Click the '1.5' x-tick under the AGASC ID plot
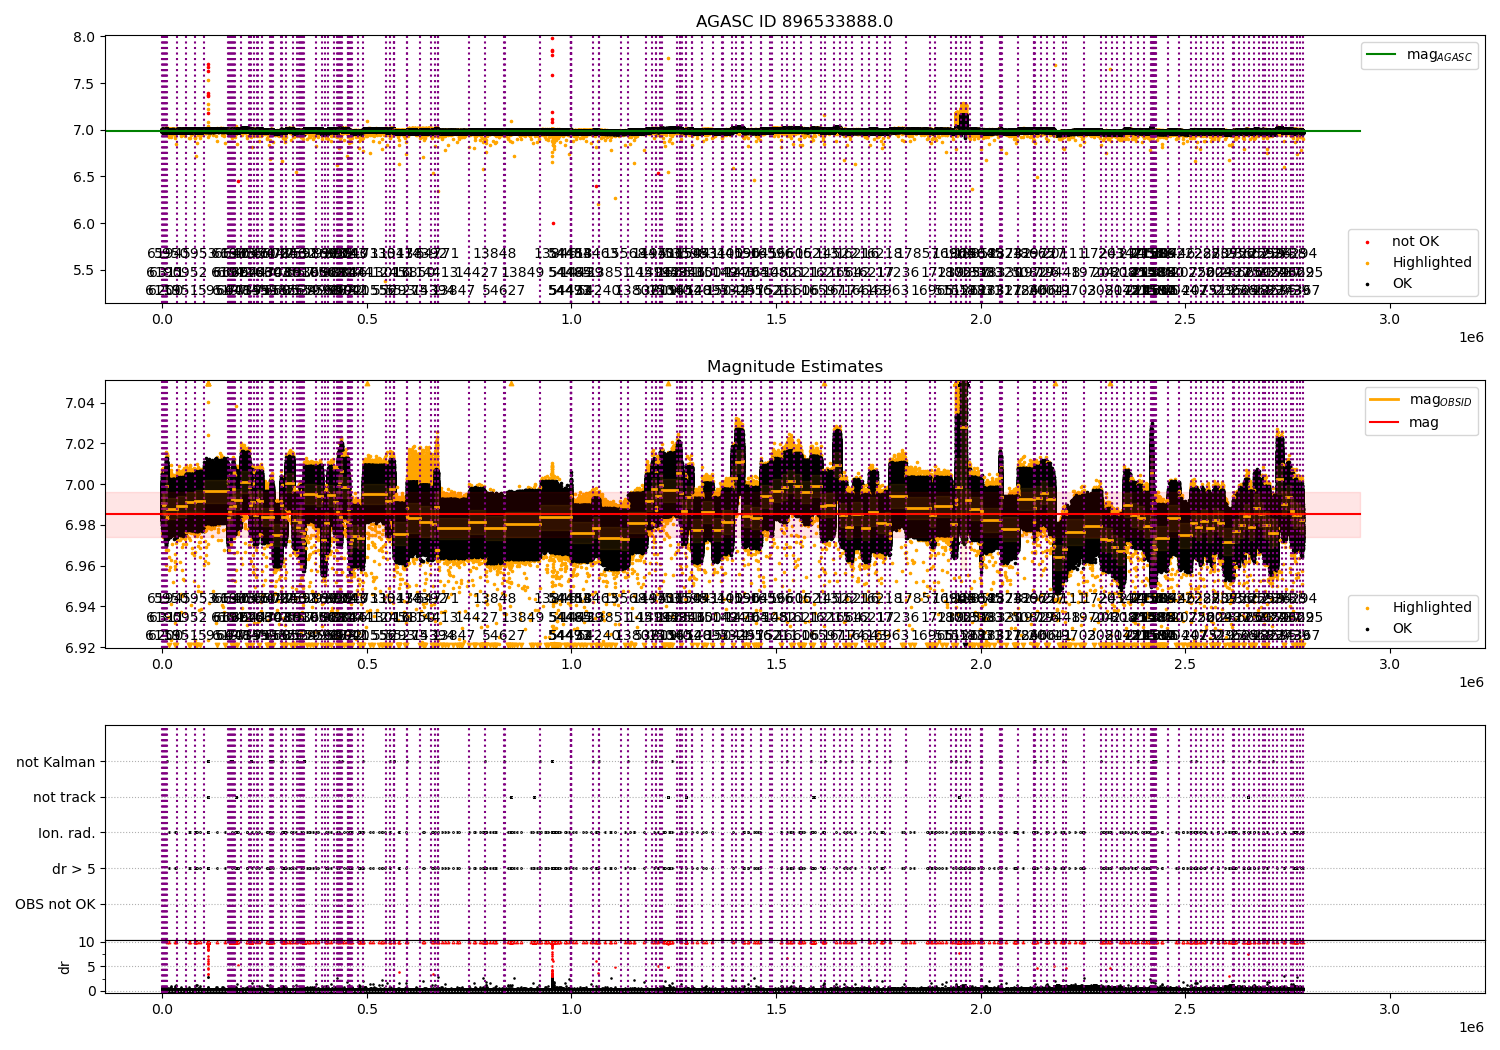 tap(776, 319)
